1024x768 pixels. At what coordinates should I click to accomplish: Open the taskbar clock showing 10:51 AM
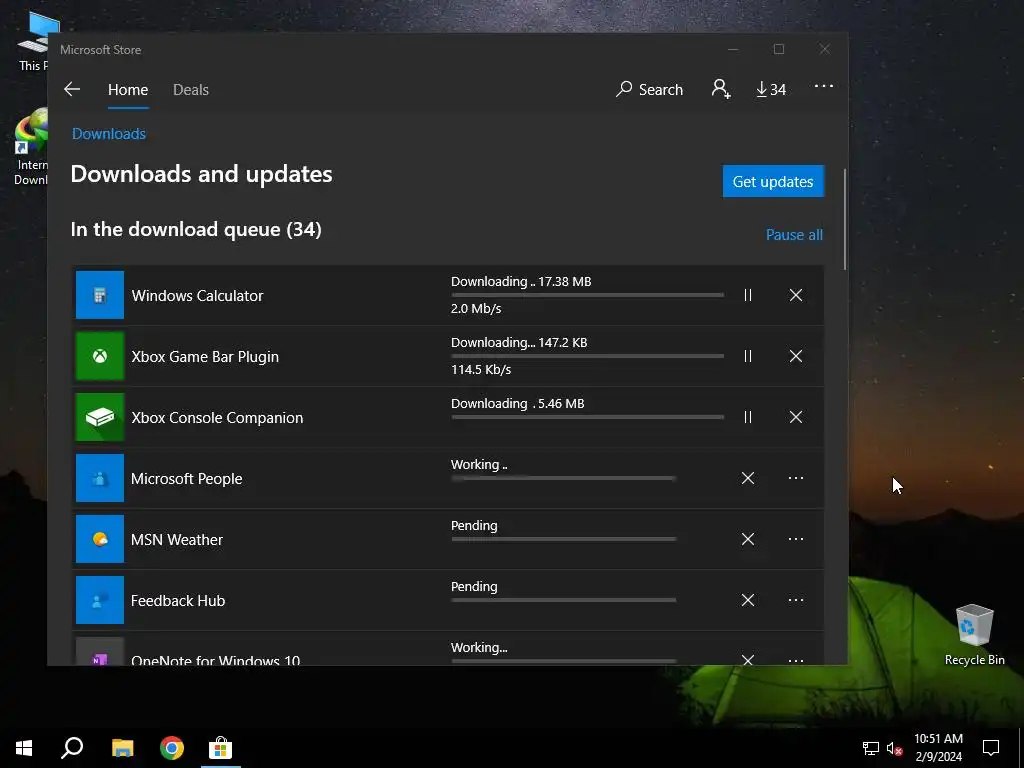click(938, 748)
